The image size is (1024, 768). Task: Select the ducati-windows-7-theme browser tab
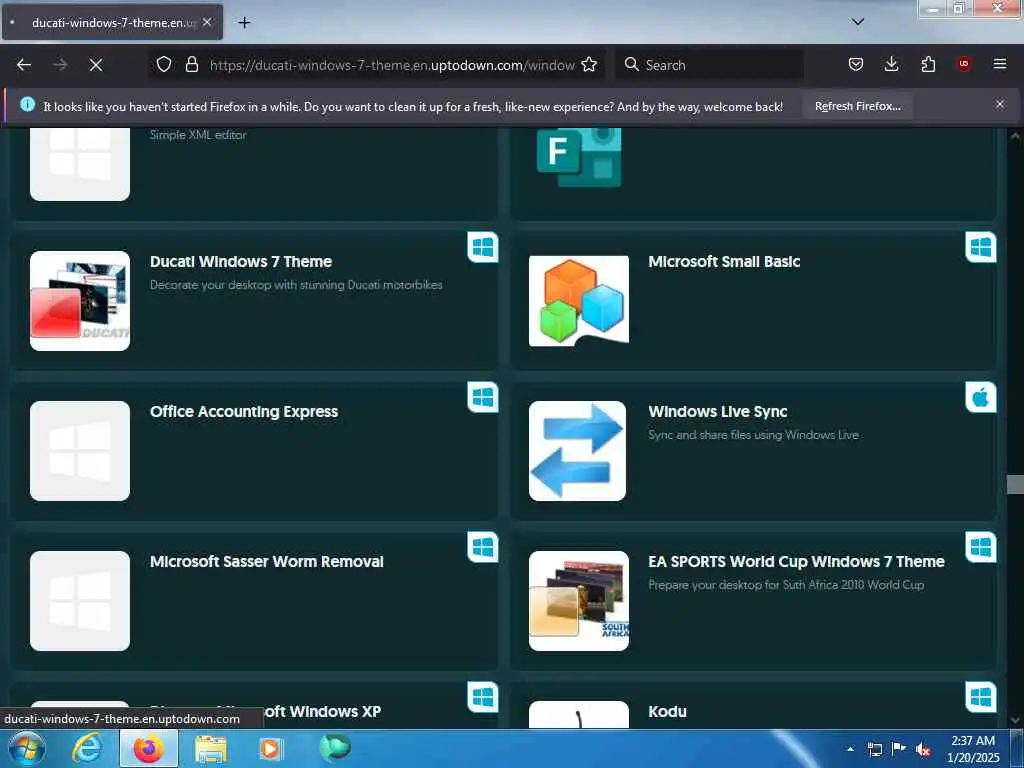click(112, 22)
